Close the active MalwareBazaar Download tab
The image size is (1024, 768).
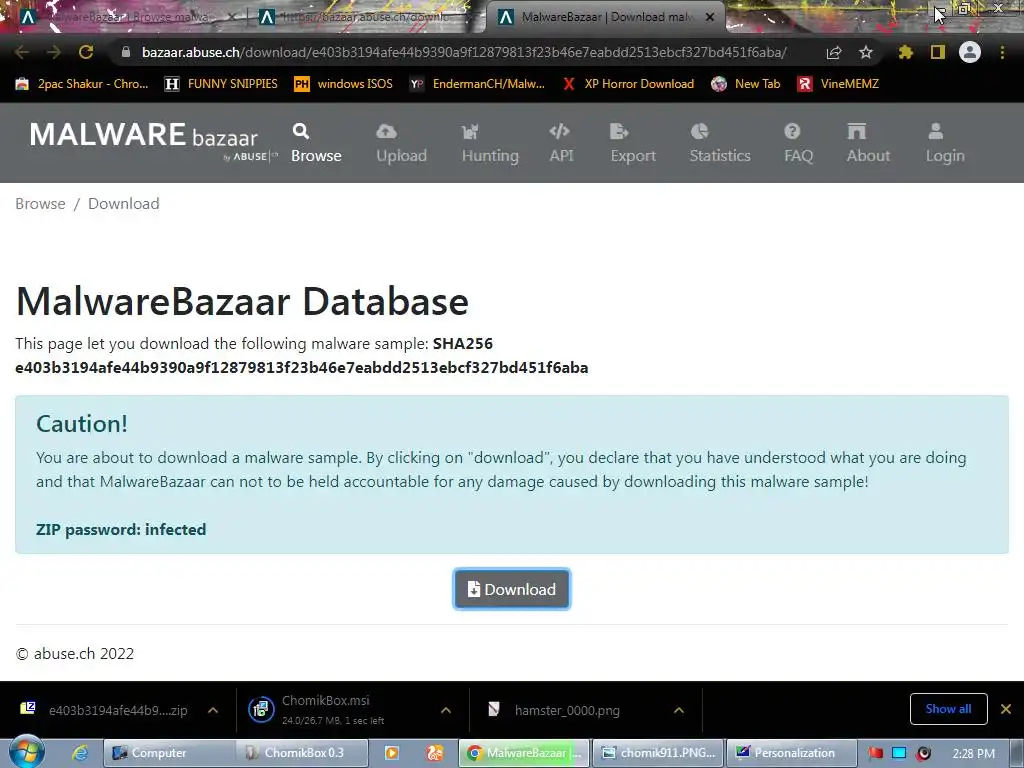point(710,17)
